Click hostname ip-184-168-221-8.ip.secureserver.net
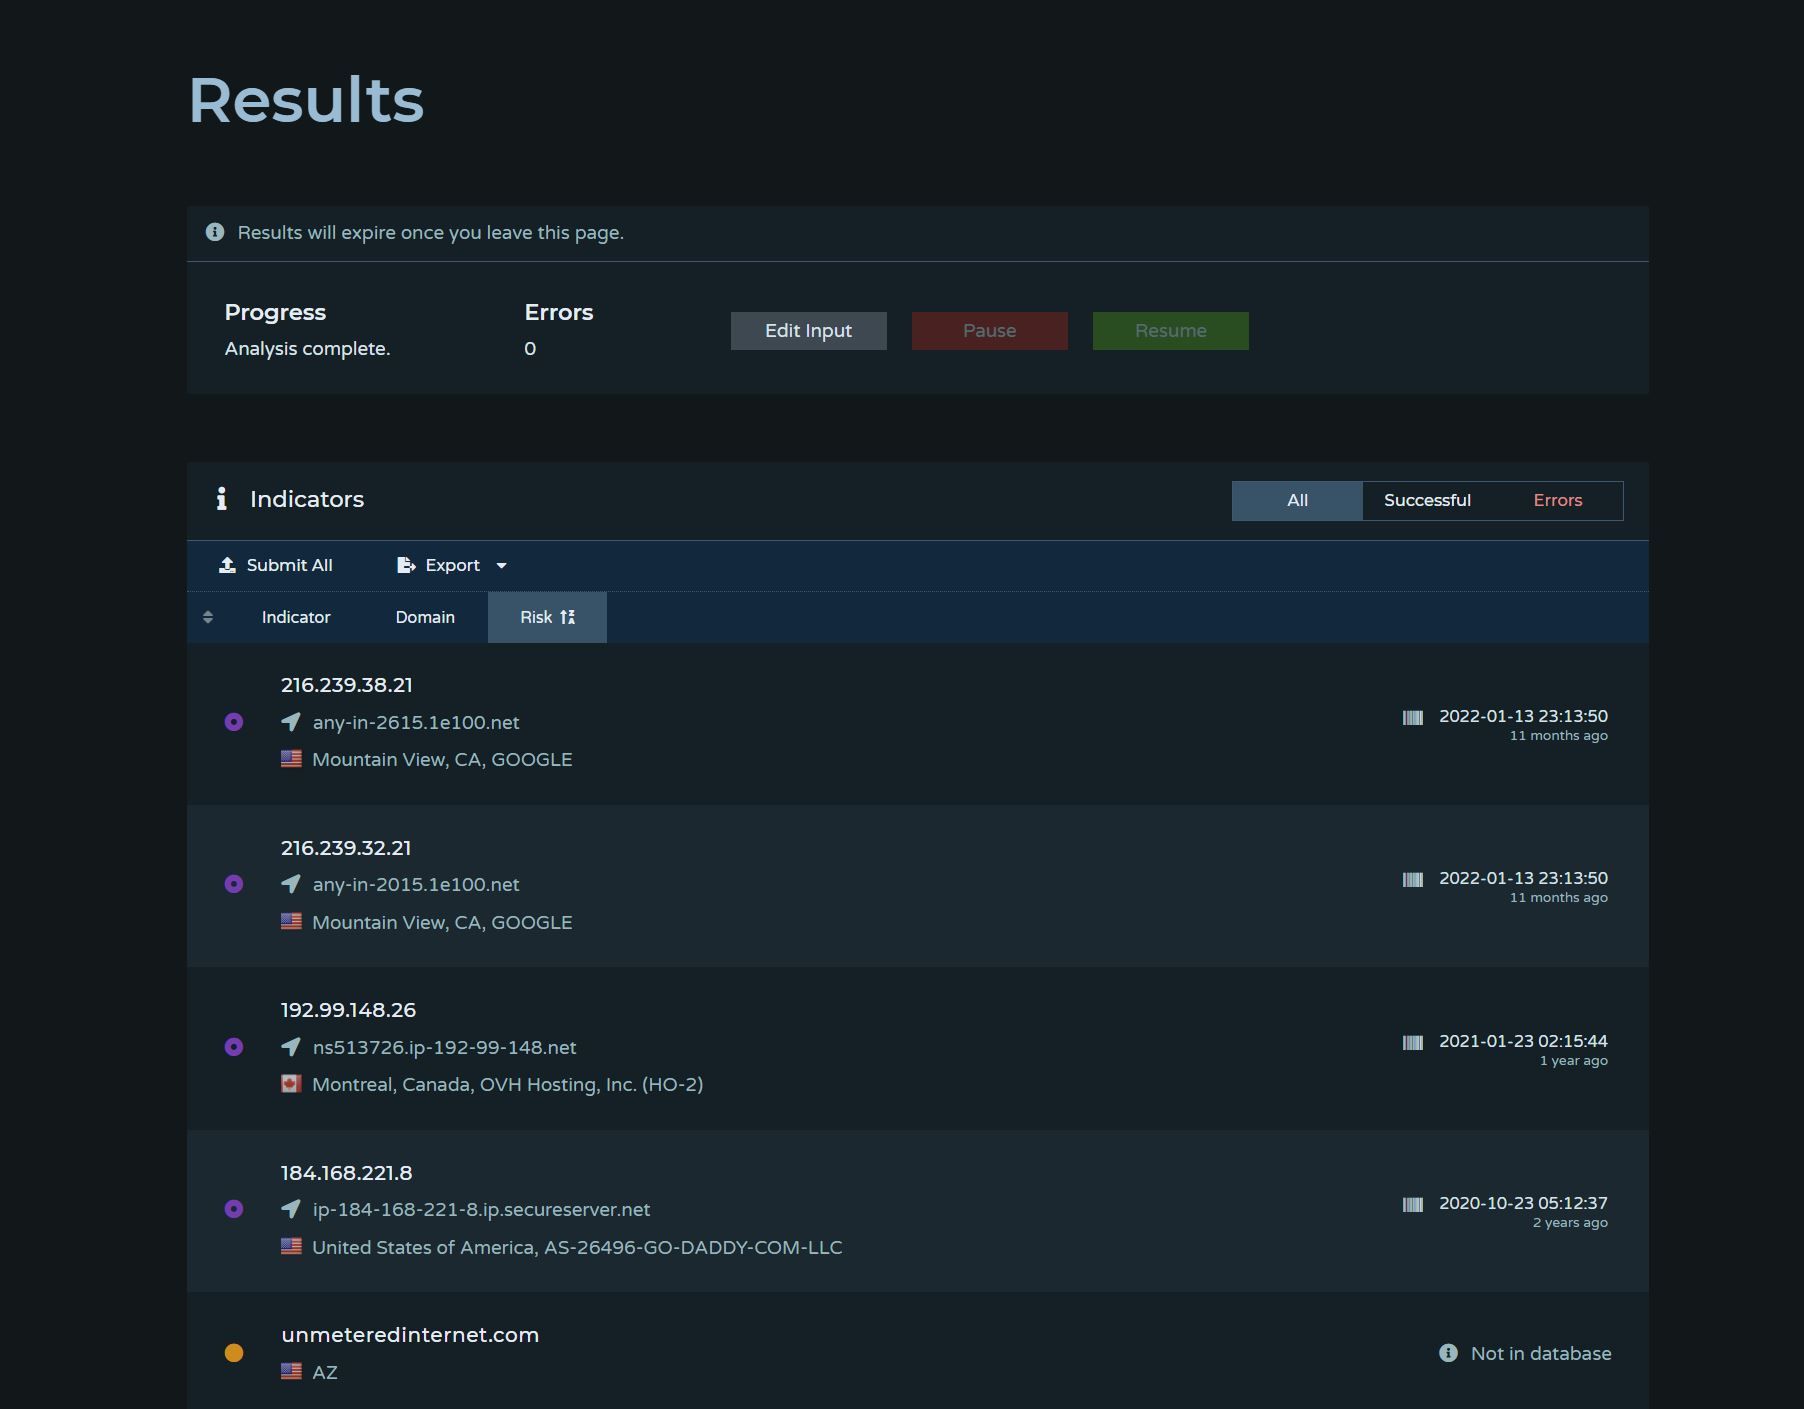The height and width of the screenshot is (1409, 1804). pyautogui.click(x=481, y=1209)
